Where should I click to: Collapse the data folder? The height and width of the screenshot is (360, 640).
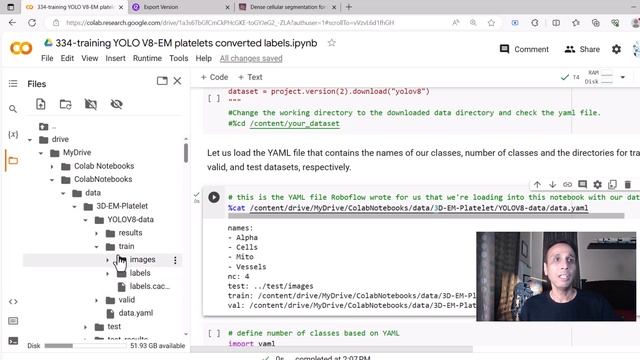63,193
